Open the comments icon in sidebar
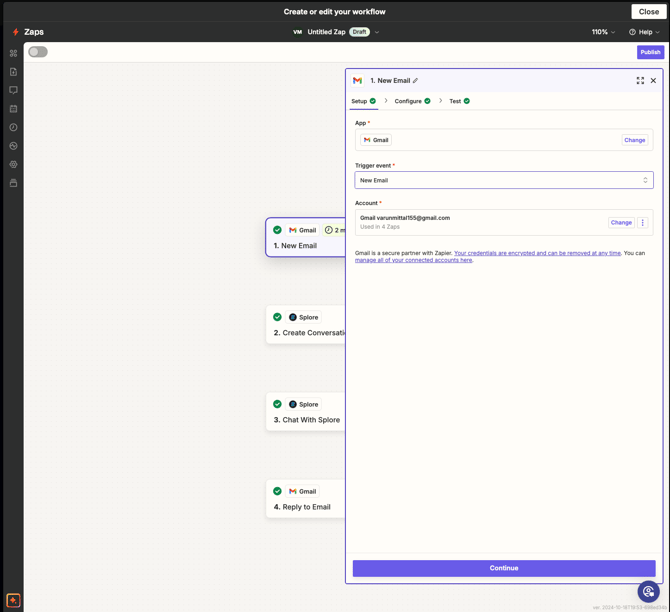Image resolution: width=670 pixels, height=612 pixels. (x=14, y=90)
